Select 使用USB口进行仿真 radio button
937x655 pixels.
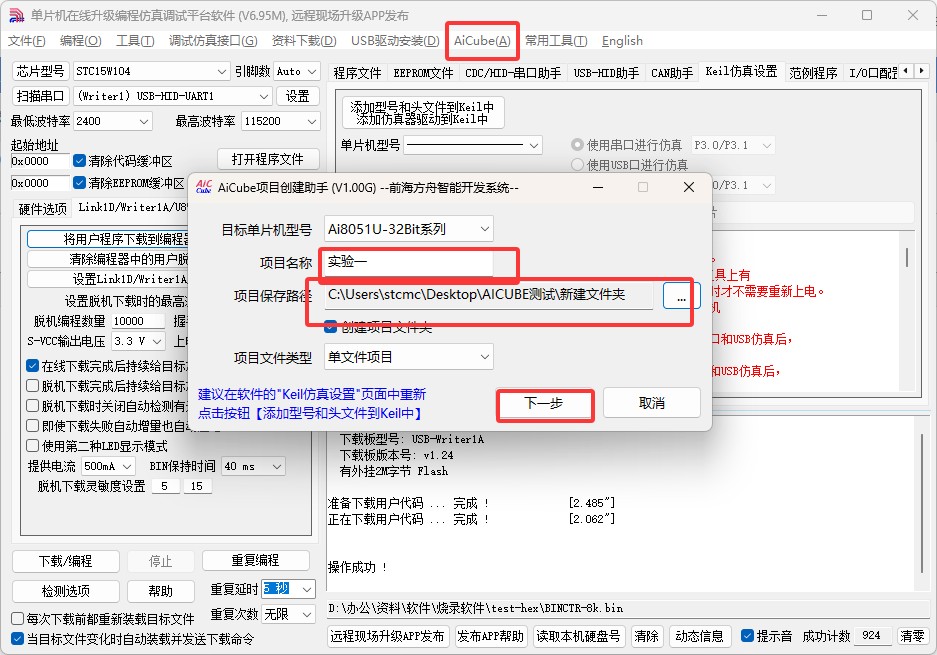577,164
